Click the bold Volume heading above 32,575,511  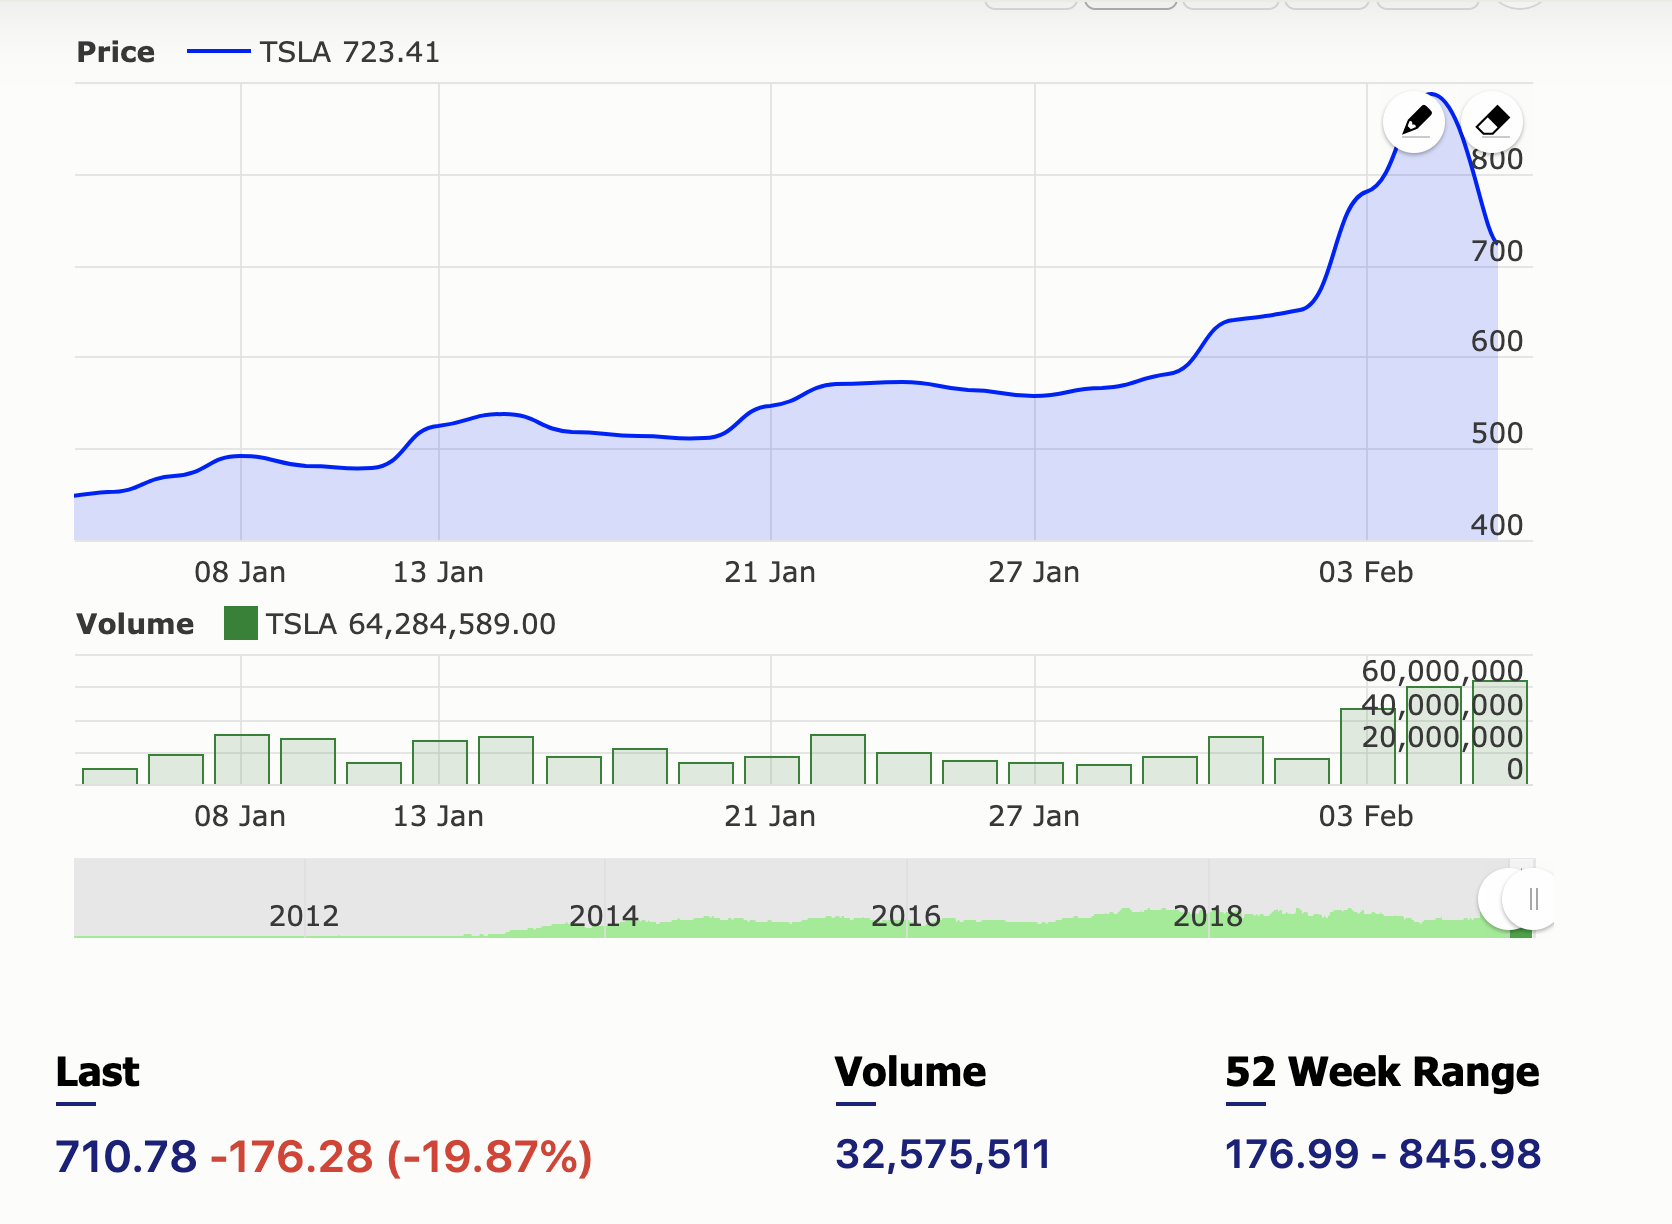coord(911,1072)
